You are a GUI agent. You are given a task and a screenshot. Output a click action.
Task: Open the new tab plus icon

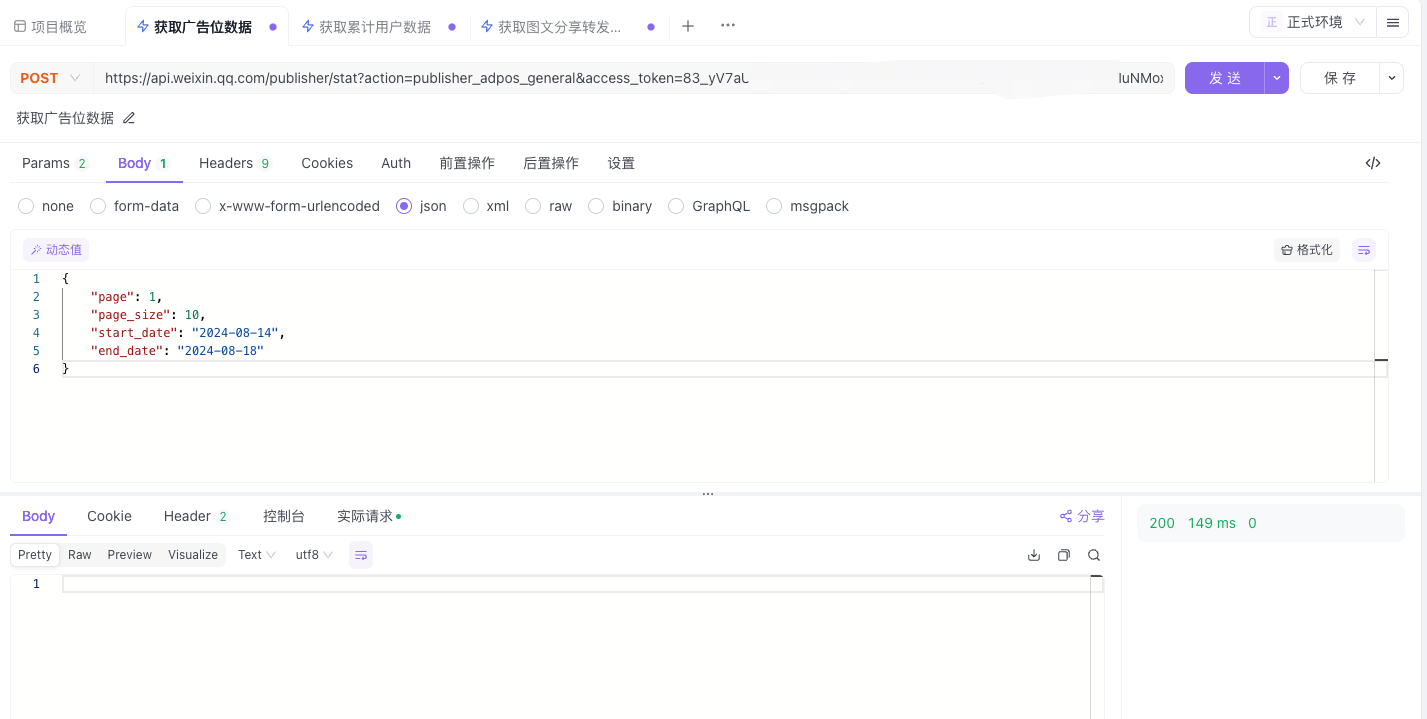pyautogui.click(x=688, y=26)
